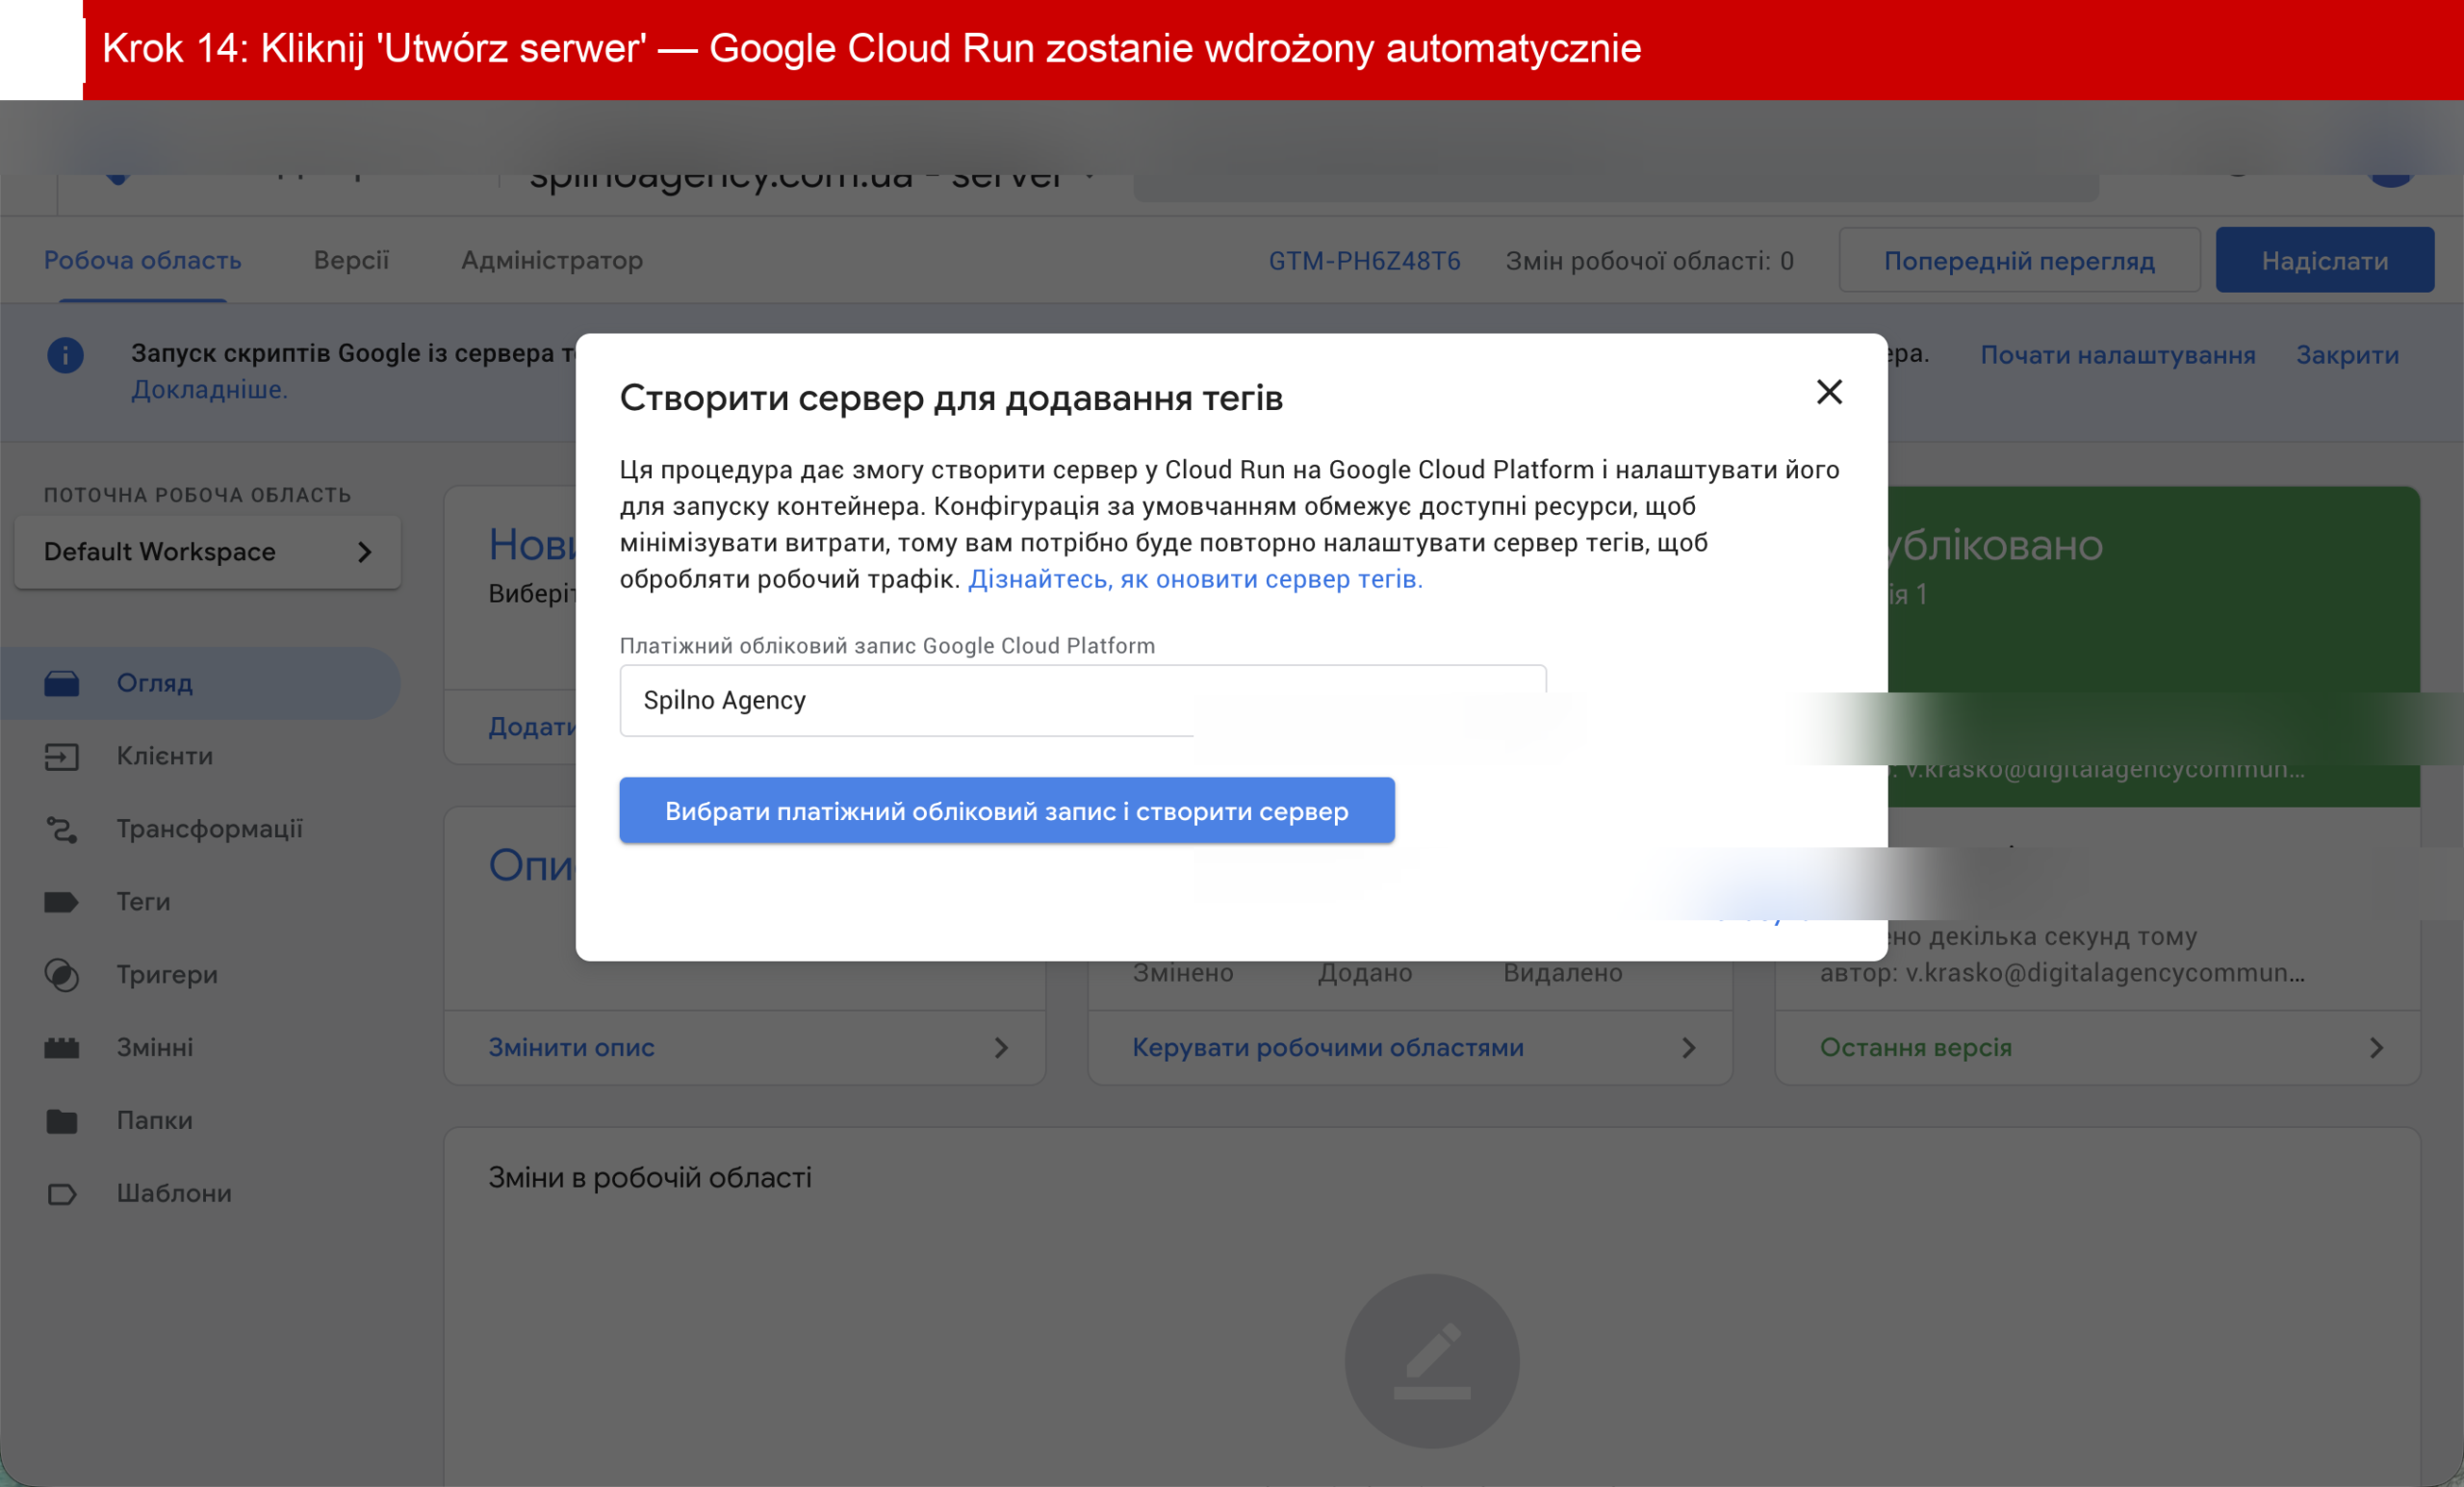Viewport: 2464px width, 1487px height.
Task: Click the Надіслати button
Action: click(2324, 261)
